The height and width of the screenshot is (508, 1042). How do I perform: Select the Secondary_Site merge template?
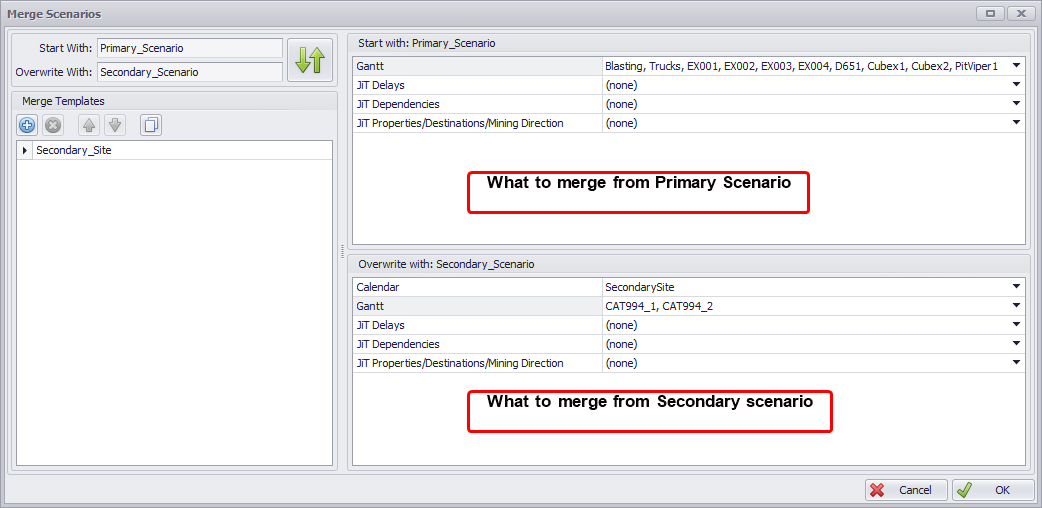click(74, 150)
